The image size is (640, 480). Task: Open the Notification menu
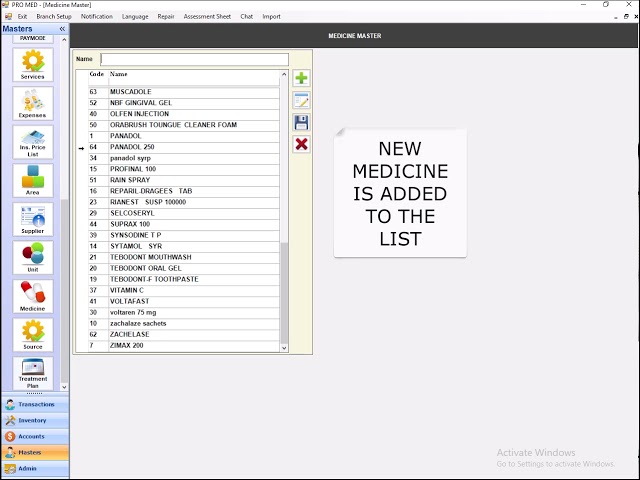(97, 16)
